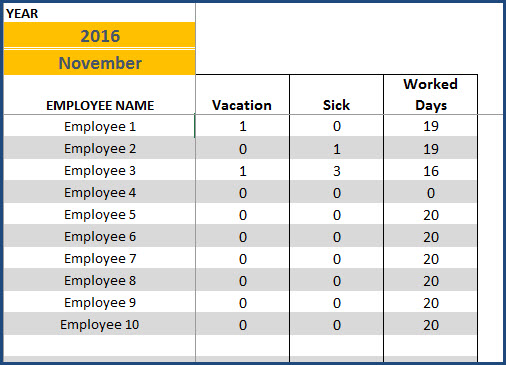Click Employee 7's Sick value

coord(337,258)
